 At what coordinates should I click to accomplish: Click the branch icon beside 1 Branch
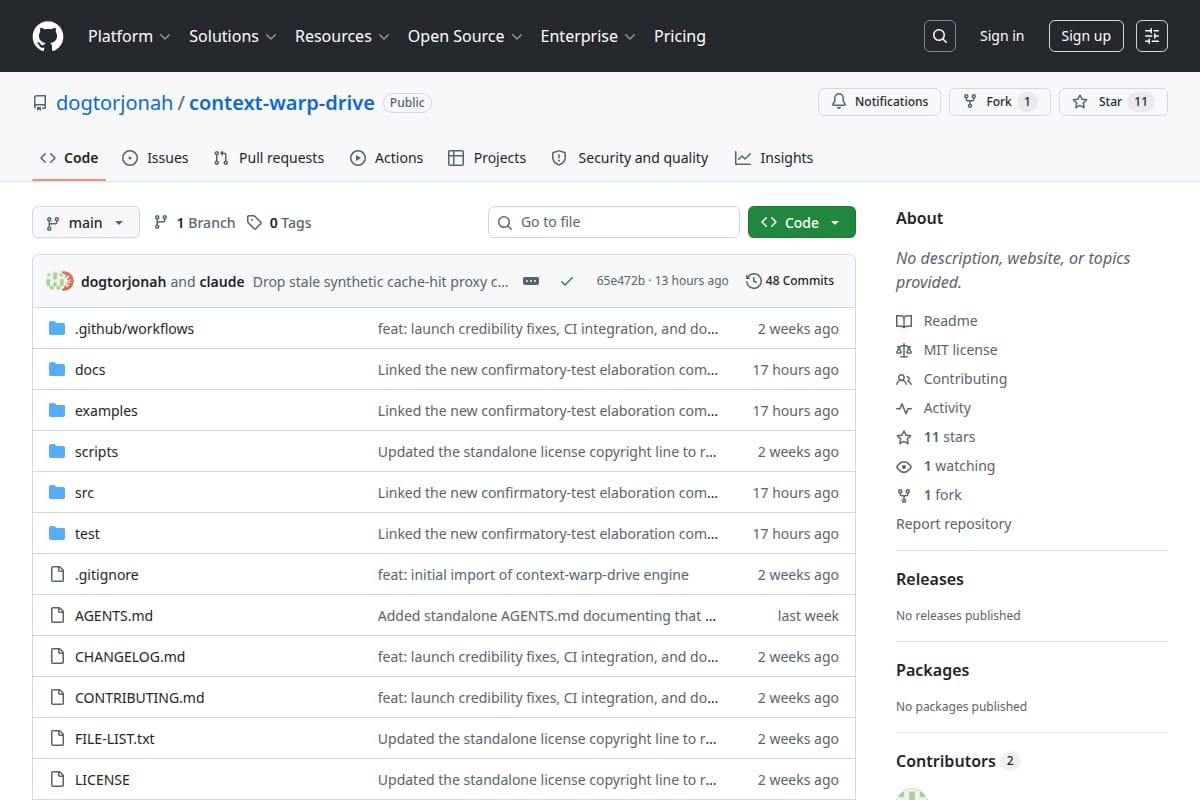click(161, 222)
